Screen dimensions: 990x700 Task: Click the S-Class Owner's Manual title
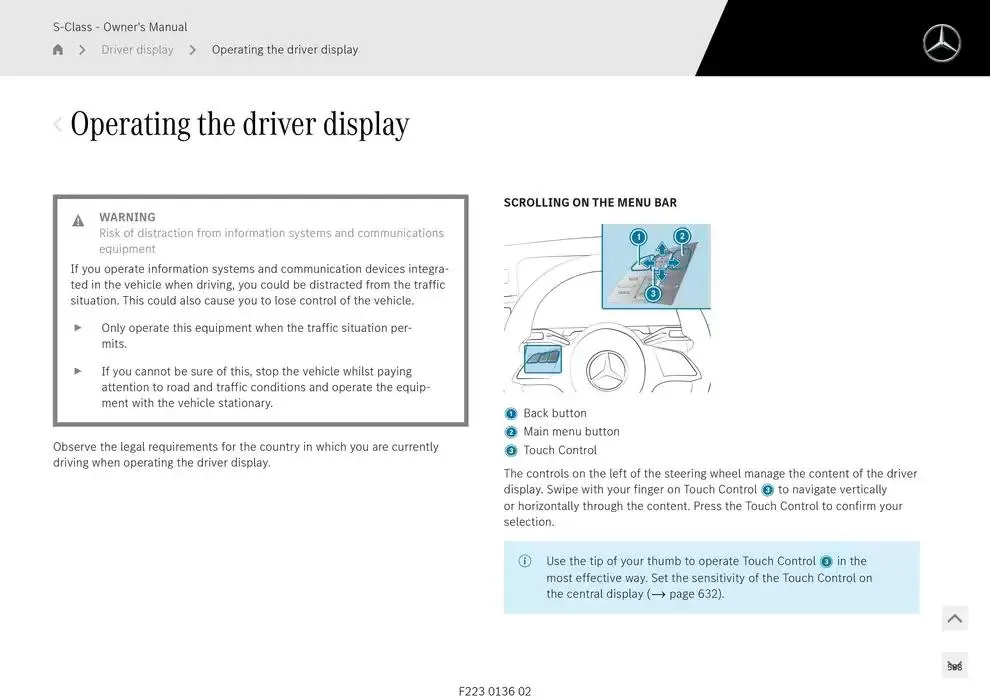[x=120, y=27]
